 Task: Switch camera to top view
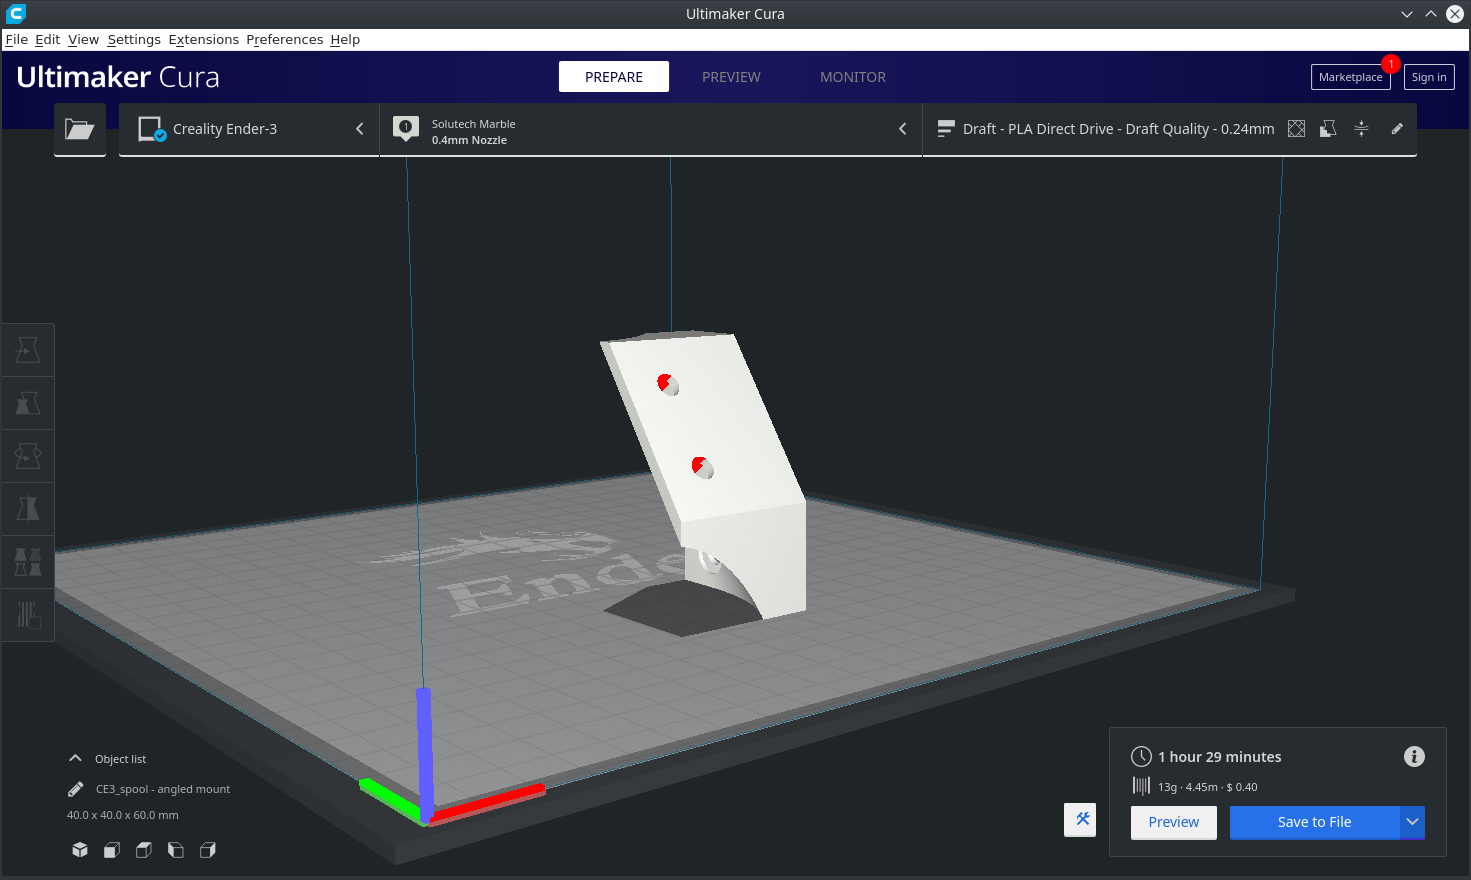[x=144, y=850]
